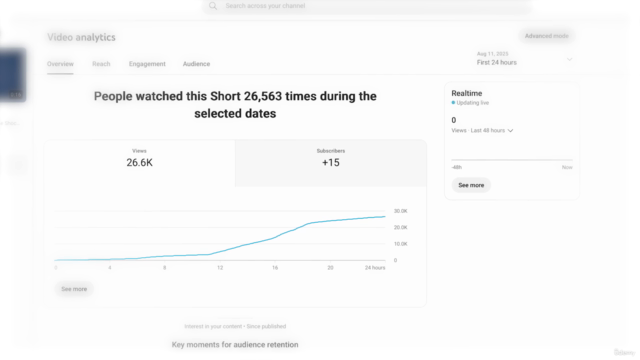
Task: Click 'Interest in your content' caption
Action: coord(212,327)
